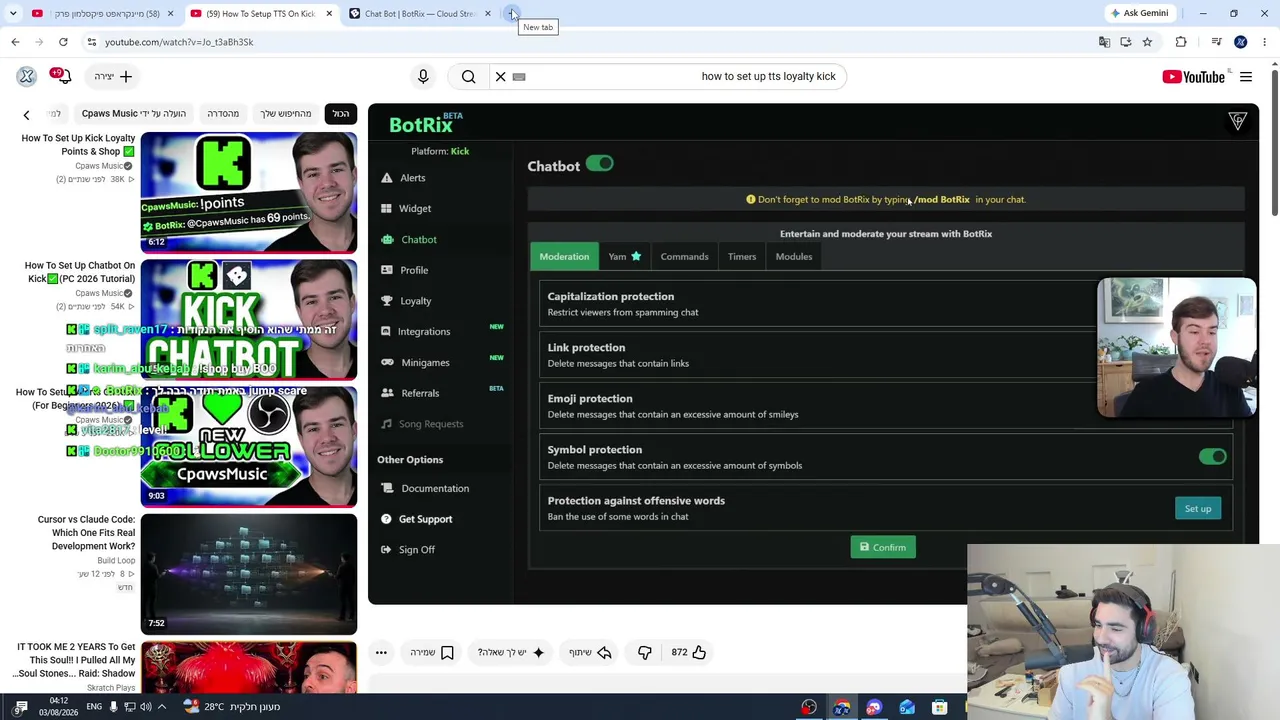Viewport: 1280px width, 720px height.
Task: View site information beside the URL
Action: tap(91, 42)
